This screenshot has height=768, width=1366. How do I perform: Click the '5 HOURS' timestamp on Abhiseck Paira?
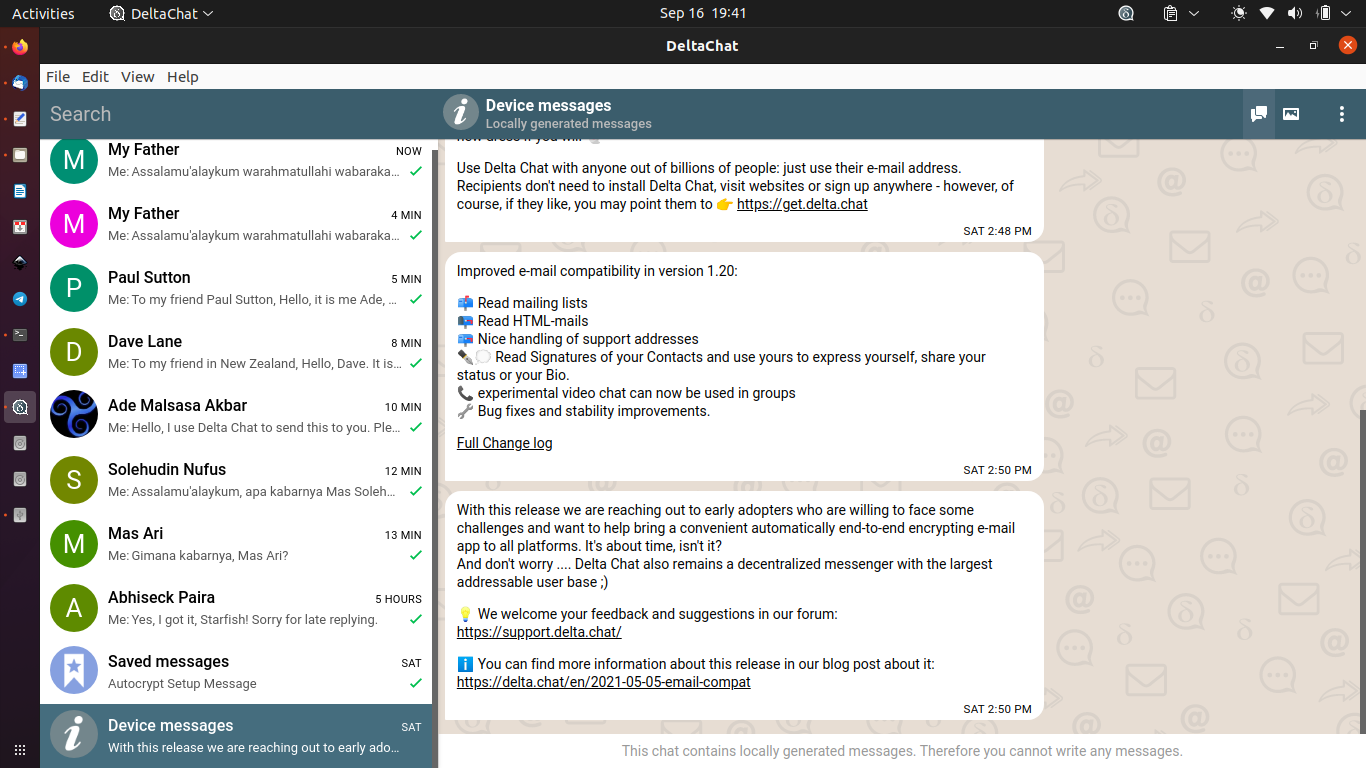click(398, 599)
